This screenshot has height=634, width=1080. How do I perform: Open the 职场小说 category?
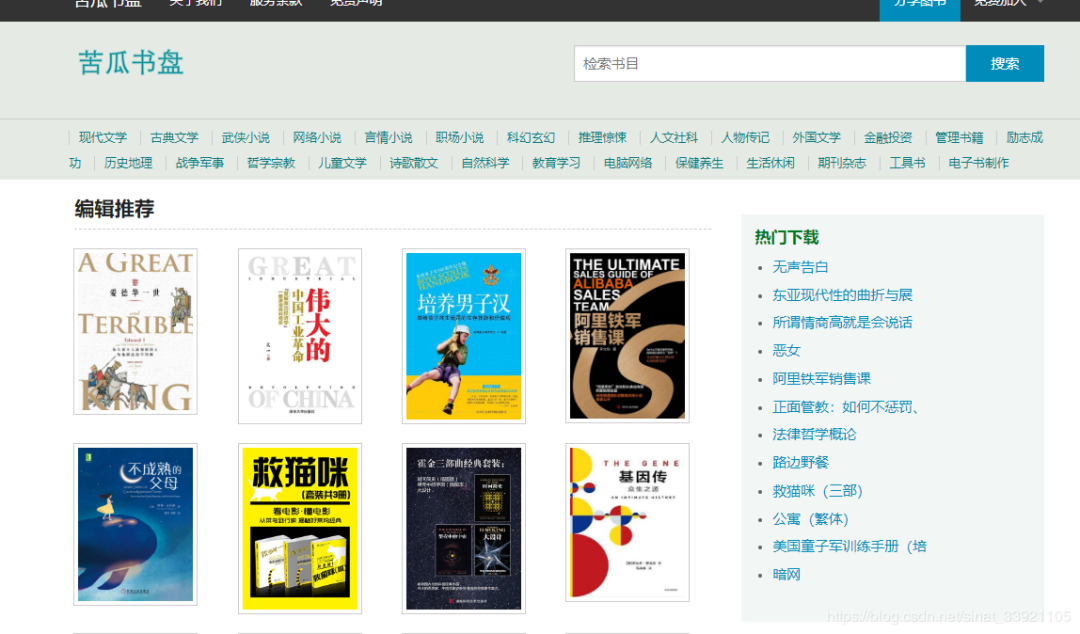pos(459,137)
